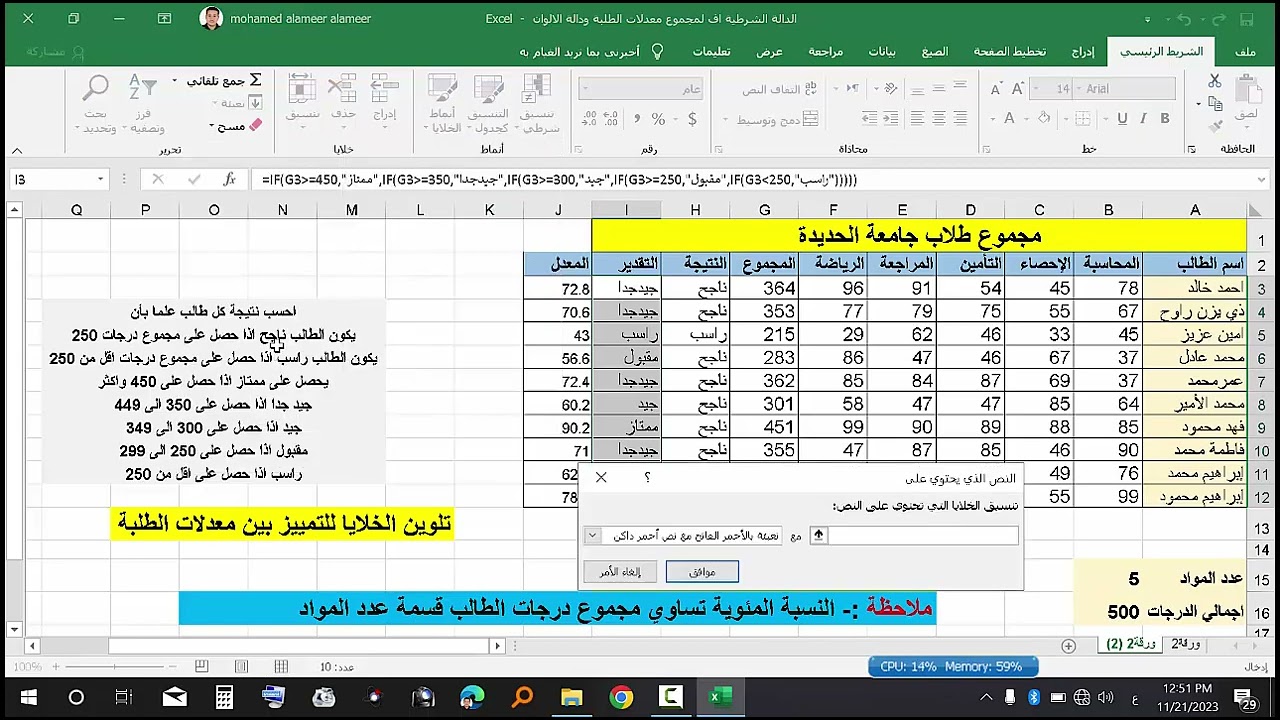
Task: Click the Increase Decimal icon
Action: (x=610, y=119)
